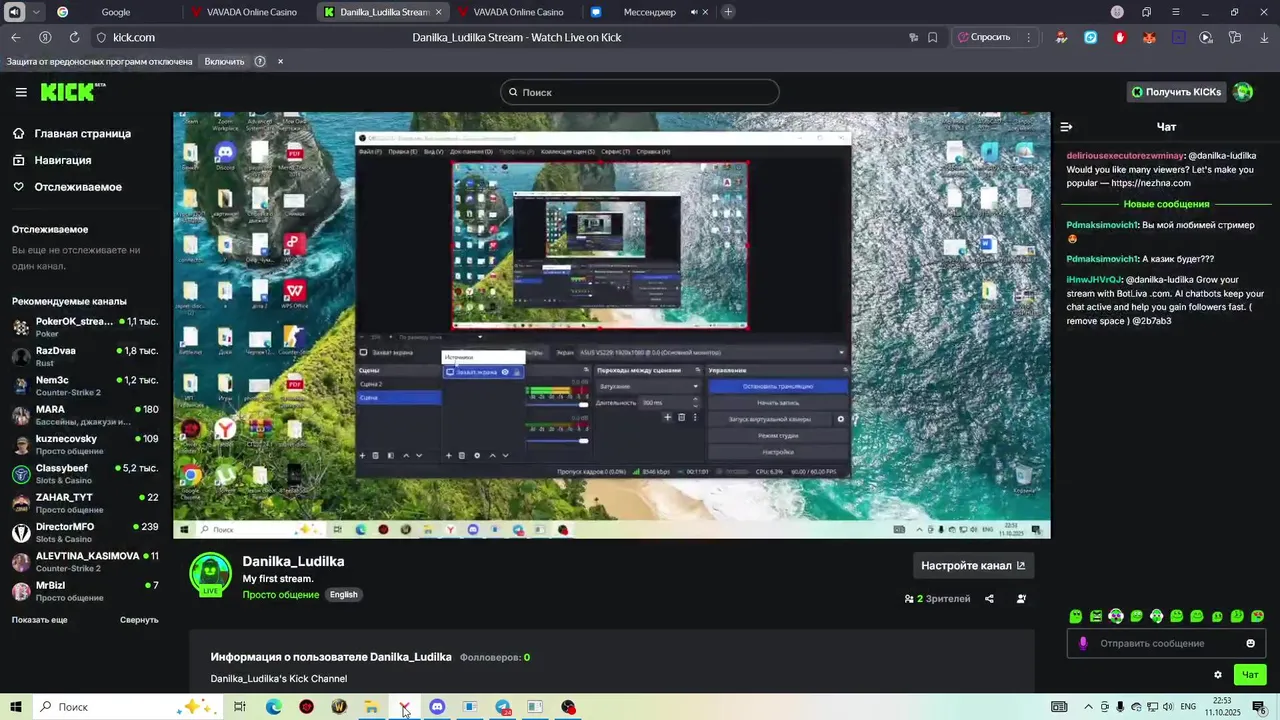Switch to the first VAVADA Online Casino tab

pyautogui.click(x=250, y=12)
